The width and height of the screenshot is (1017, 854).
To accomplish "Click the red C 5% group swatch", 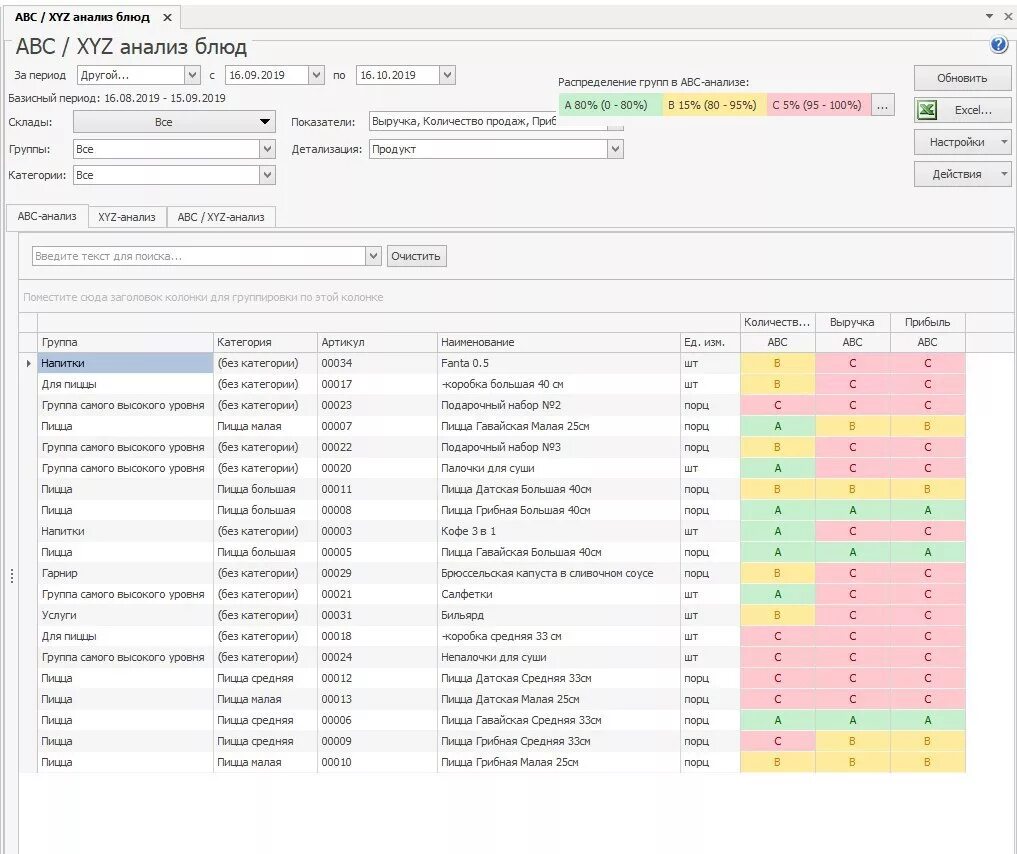I will (x=819, y=105).
